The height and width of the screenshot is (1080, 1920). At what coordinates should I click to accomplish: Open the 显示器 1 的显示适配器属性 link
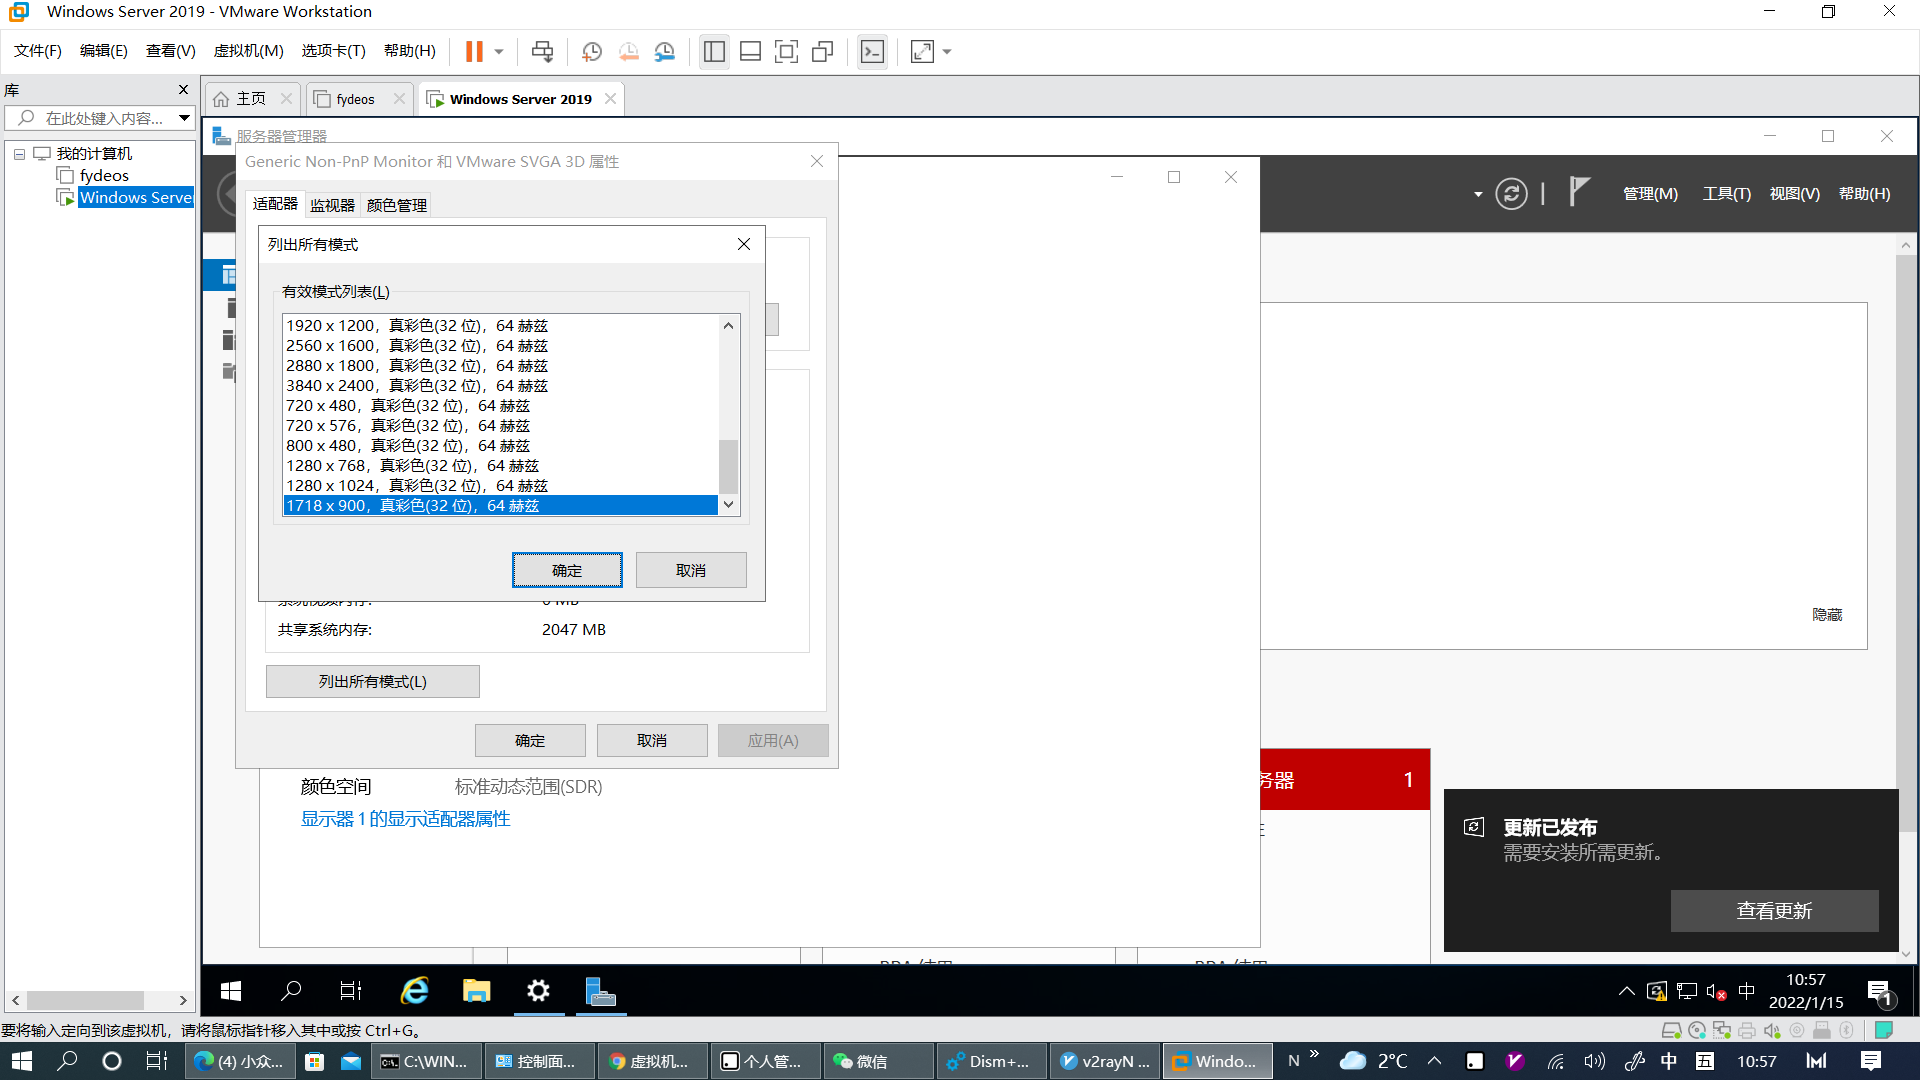pos(405,819)
